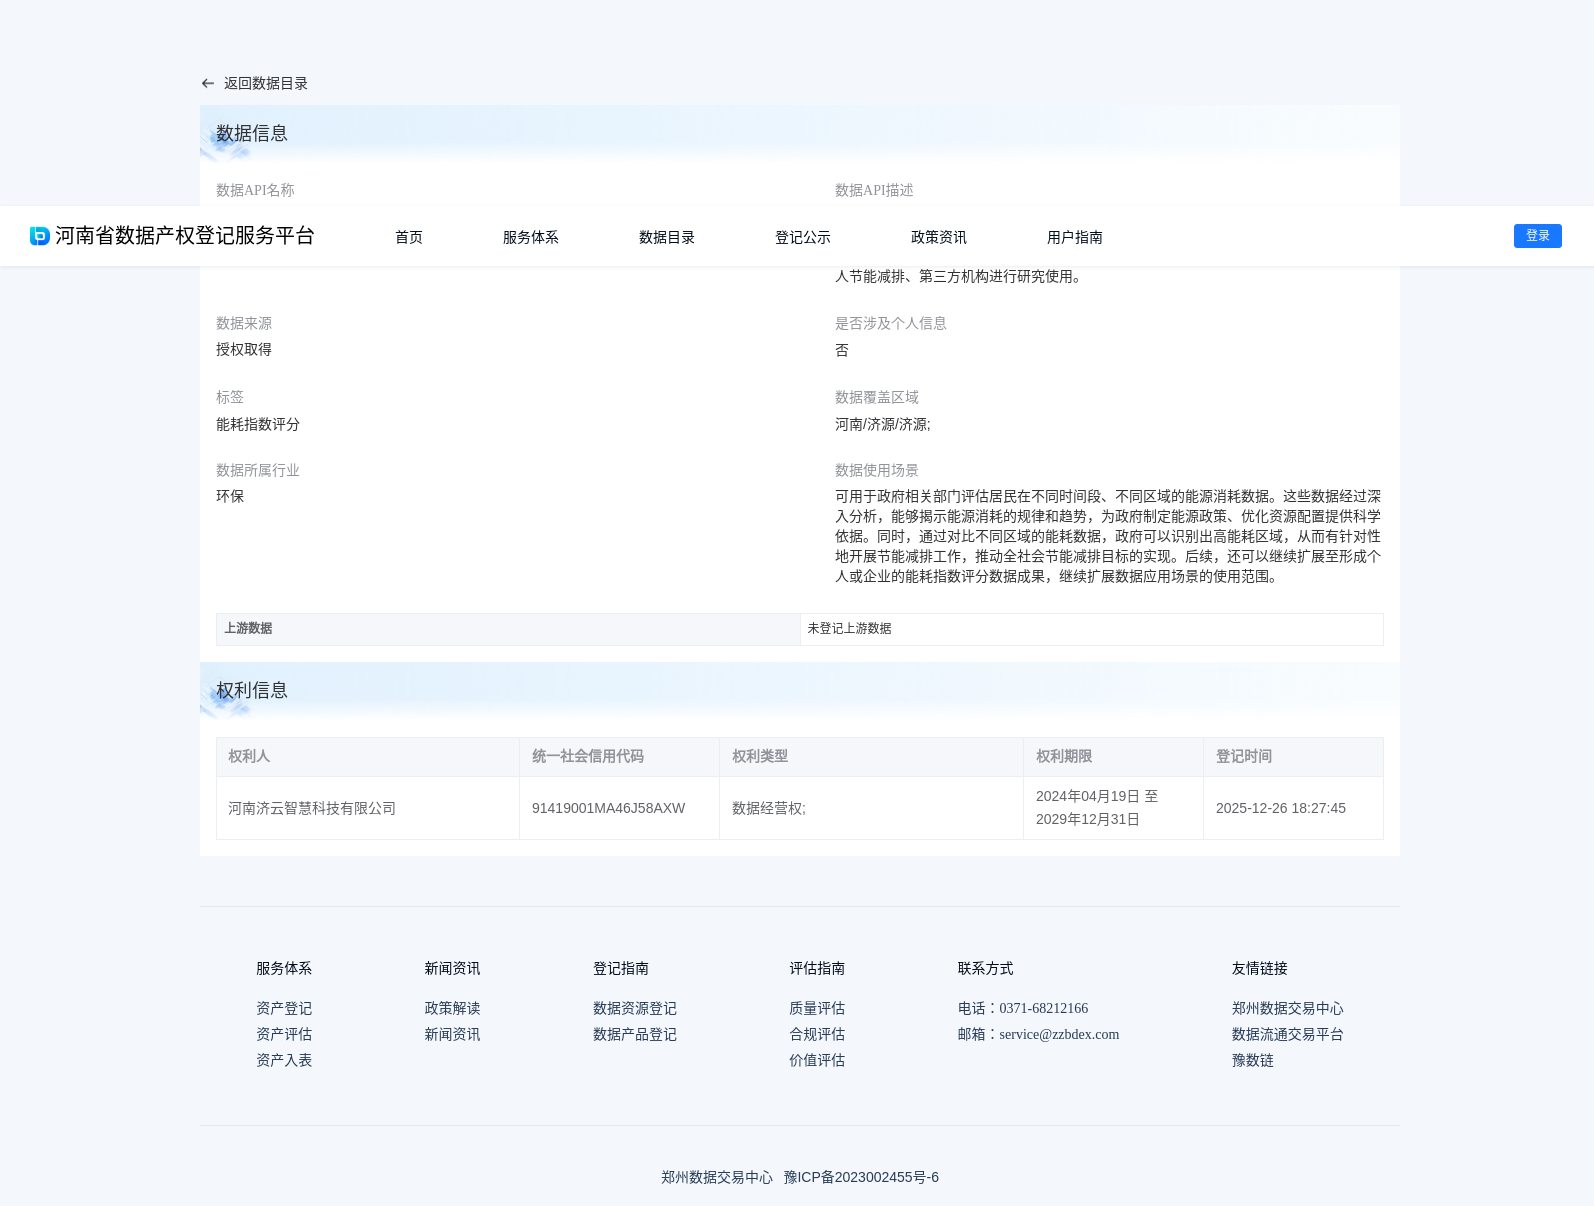Select rights period 2024年04月19日 cell
The height and width of the screenshot is (1206, 1594).
pos(1113,808)
